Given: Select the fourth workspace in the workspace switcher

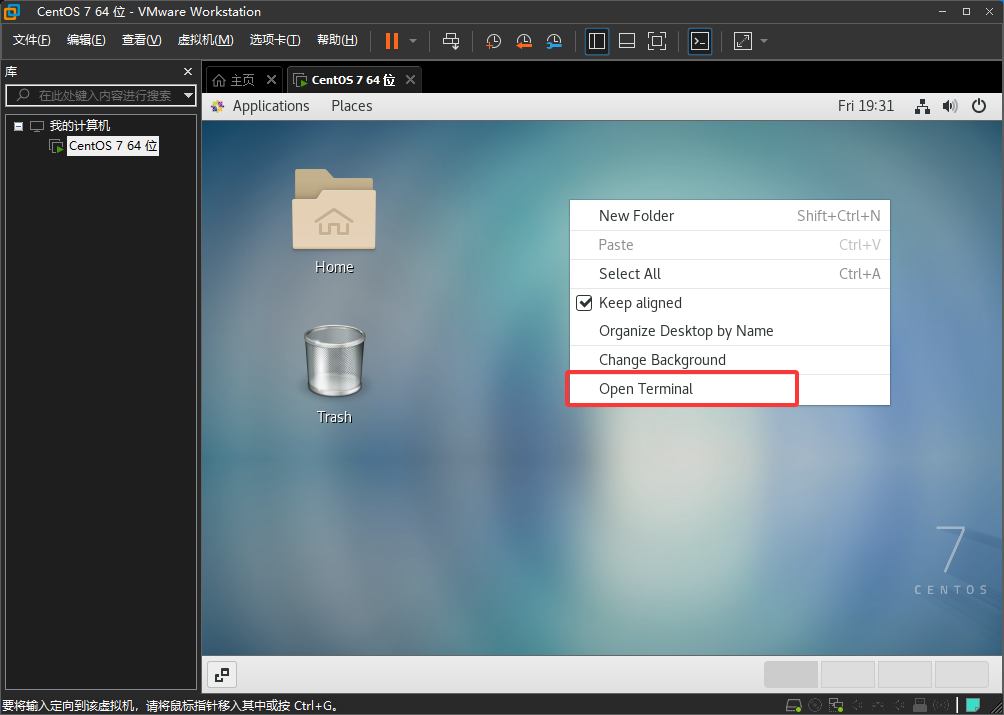Looking at the screenshot, I should point(962,675).
